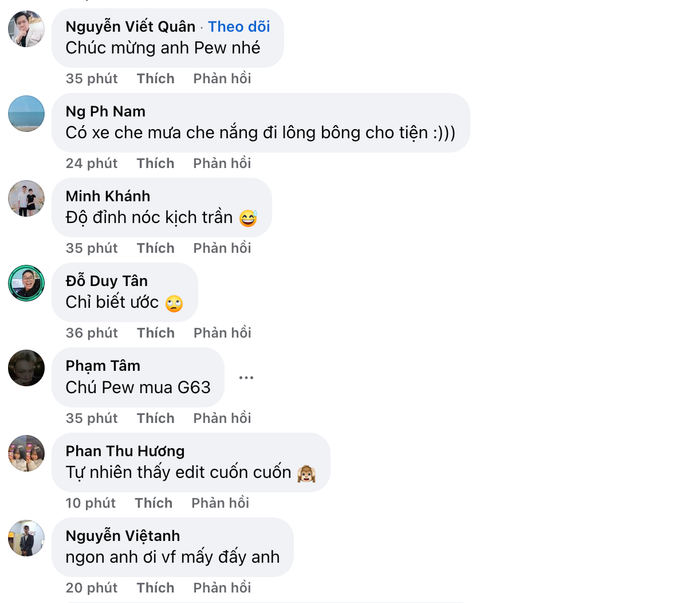Like Minh Khánh's comment
This screenshot has width=700, height=603.
155,248
